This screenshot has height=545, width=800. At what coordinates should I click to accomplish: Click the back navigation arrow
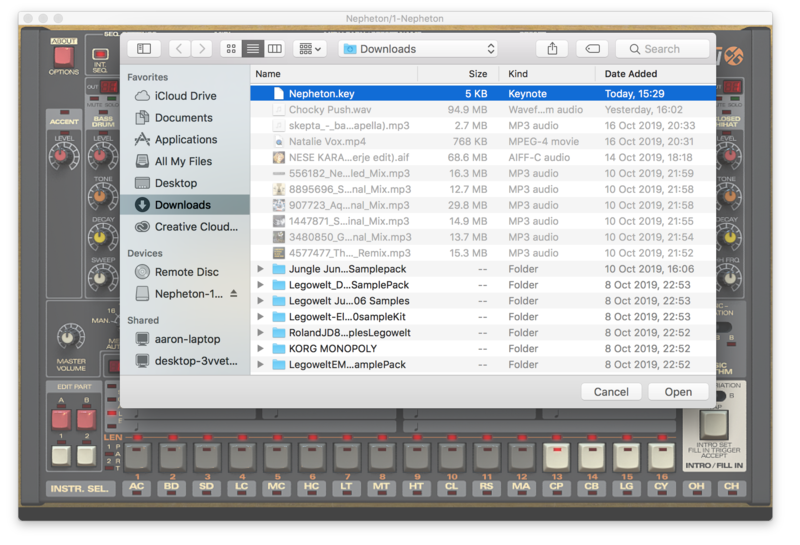pyautogui.click(x=179, y=48)
